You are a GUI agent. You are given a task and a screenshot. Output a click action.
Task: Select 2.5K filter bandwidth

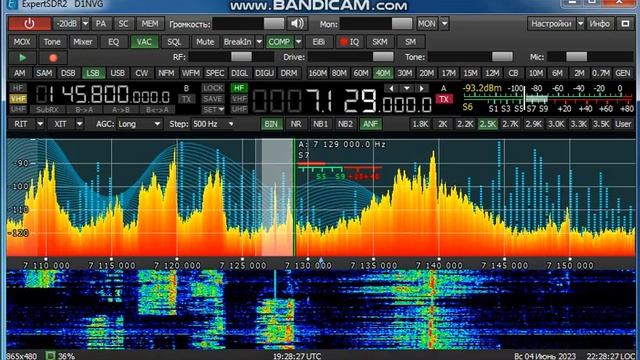point(488,124)
